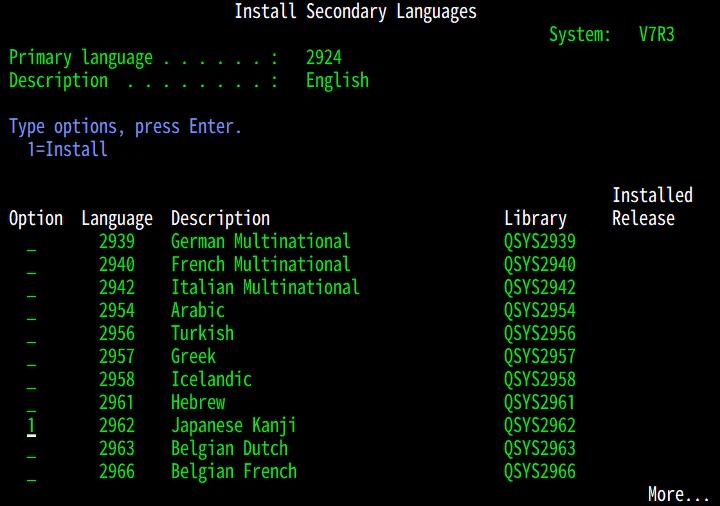Click library name QSYS2961
Screen dimensions: 720x506
540,402
